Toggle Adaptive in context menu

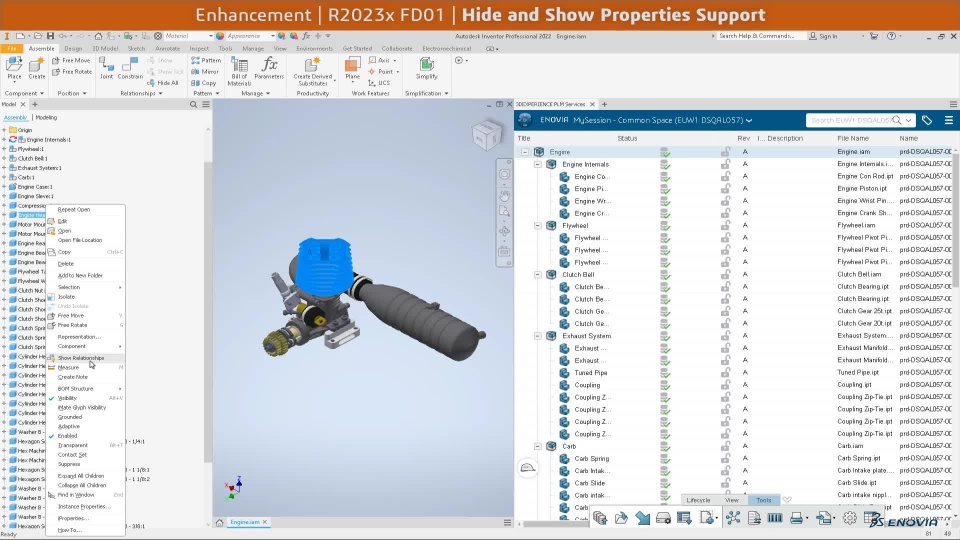tap(69, 426)
